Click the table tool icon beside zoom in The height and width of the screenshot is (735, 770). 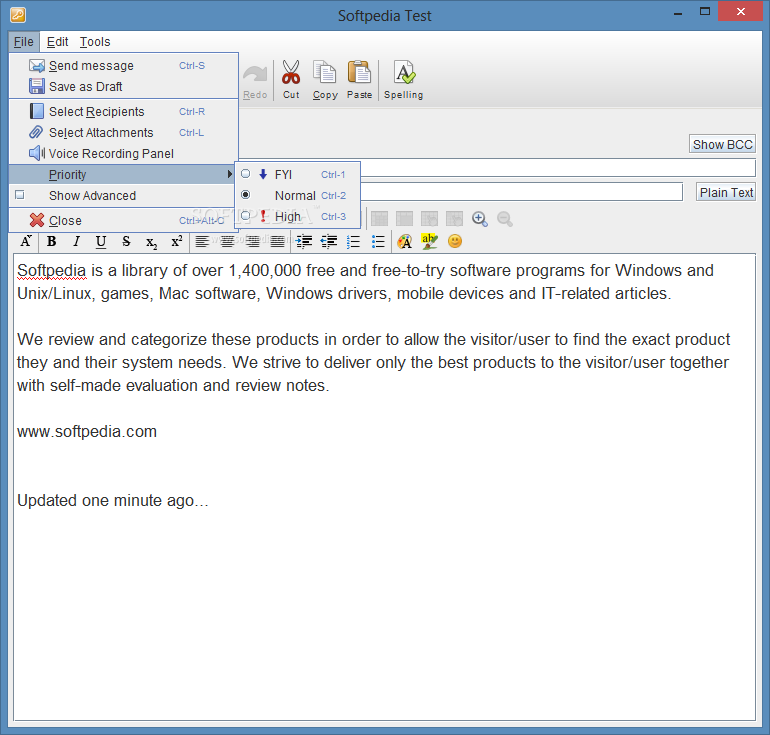(x=454, y=219)
